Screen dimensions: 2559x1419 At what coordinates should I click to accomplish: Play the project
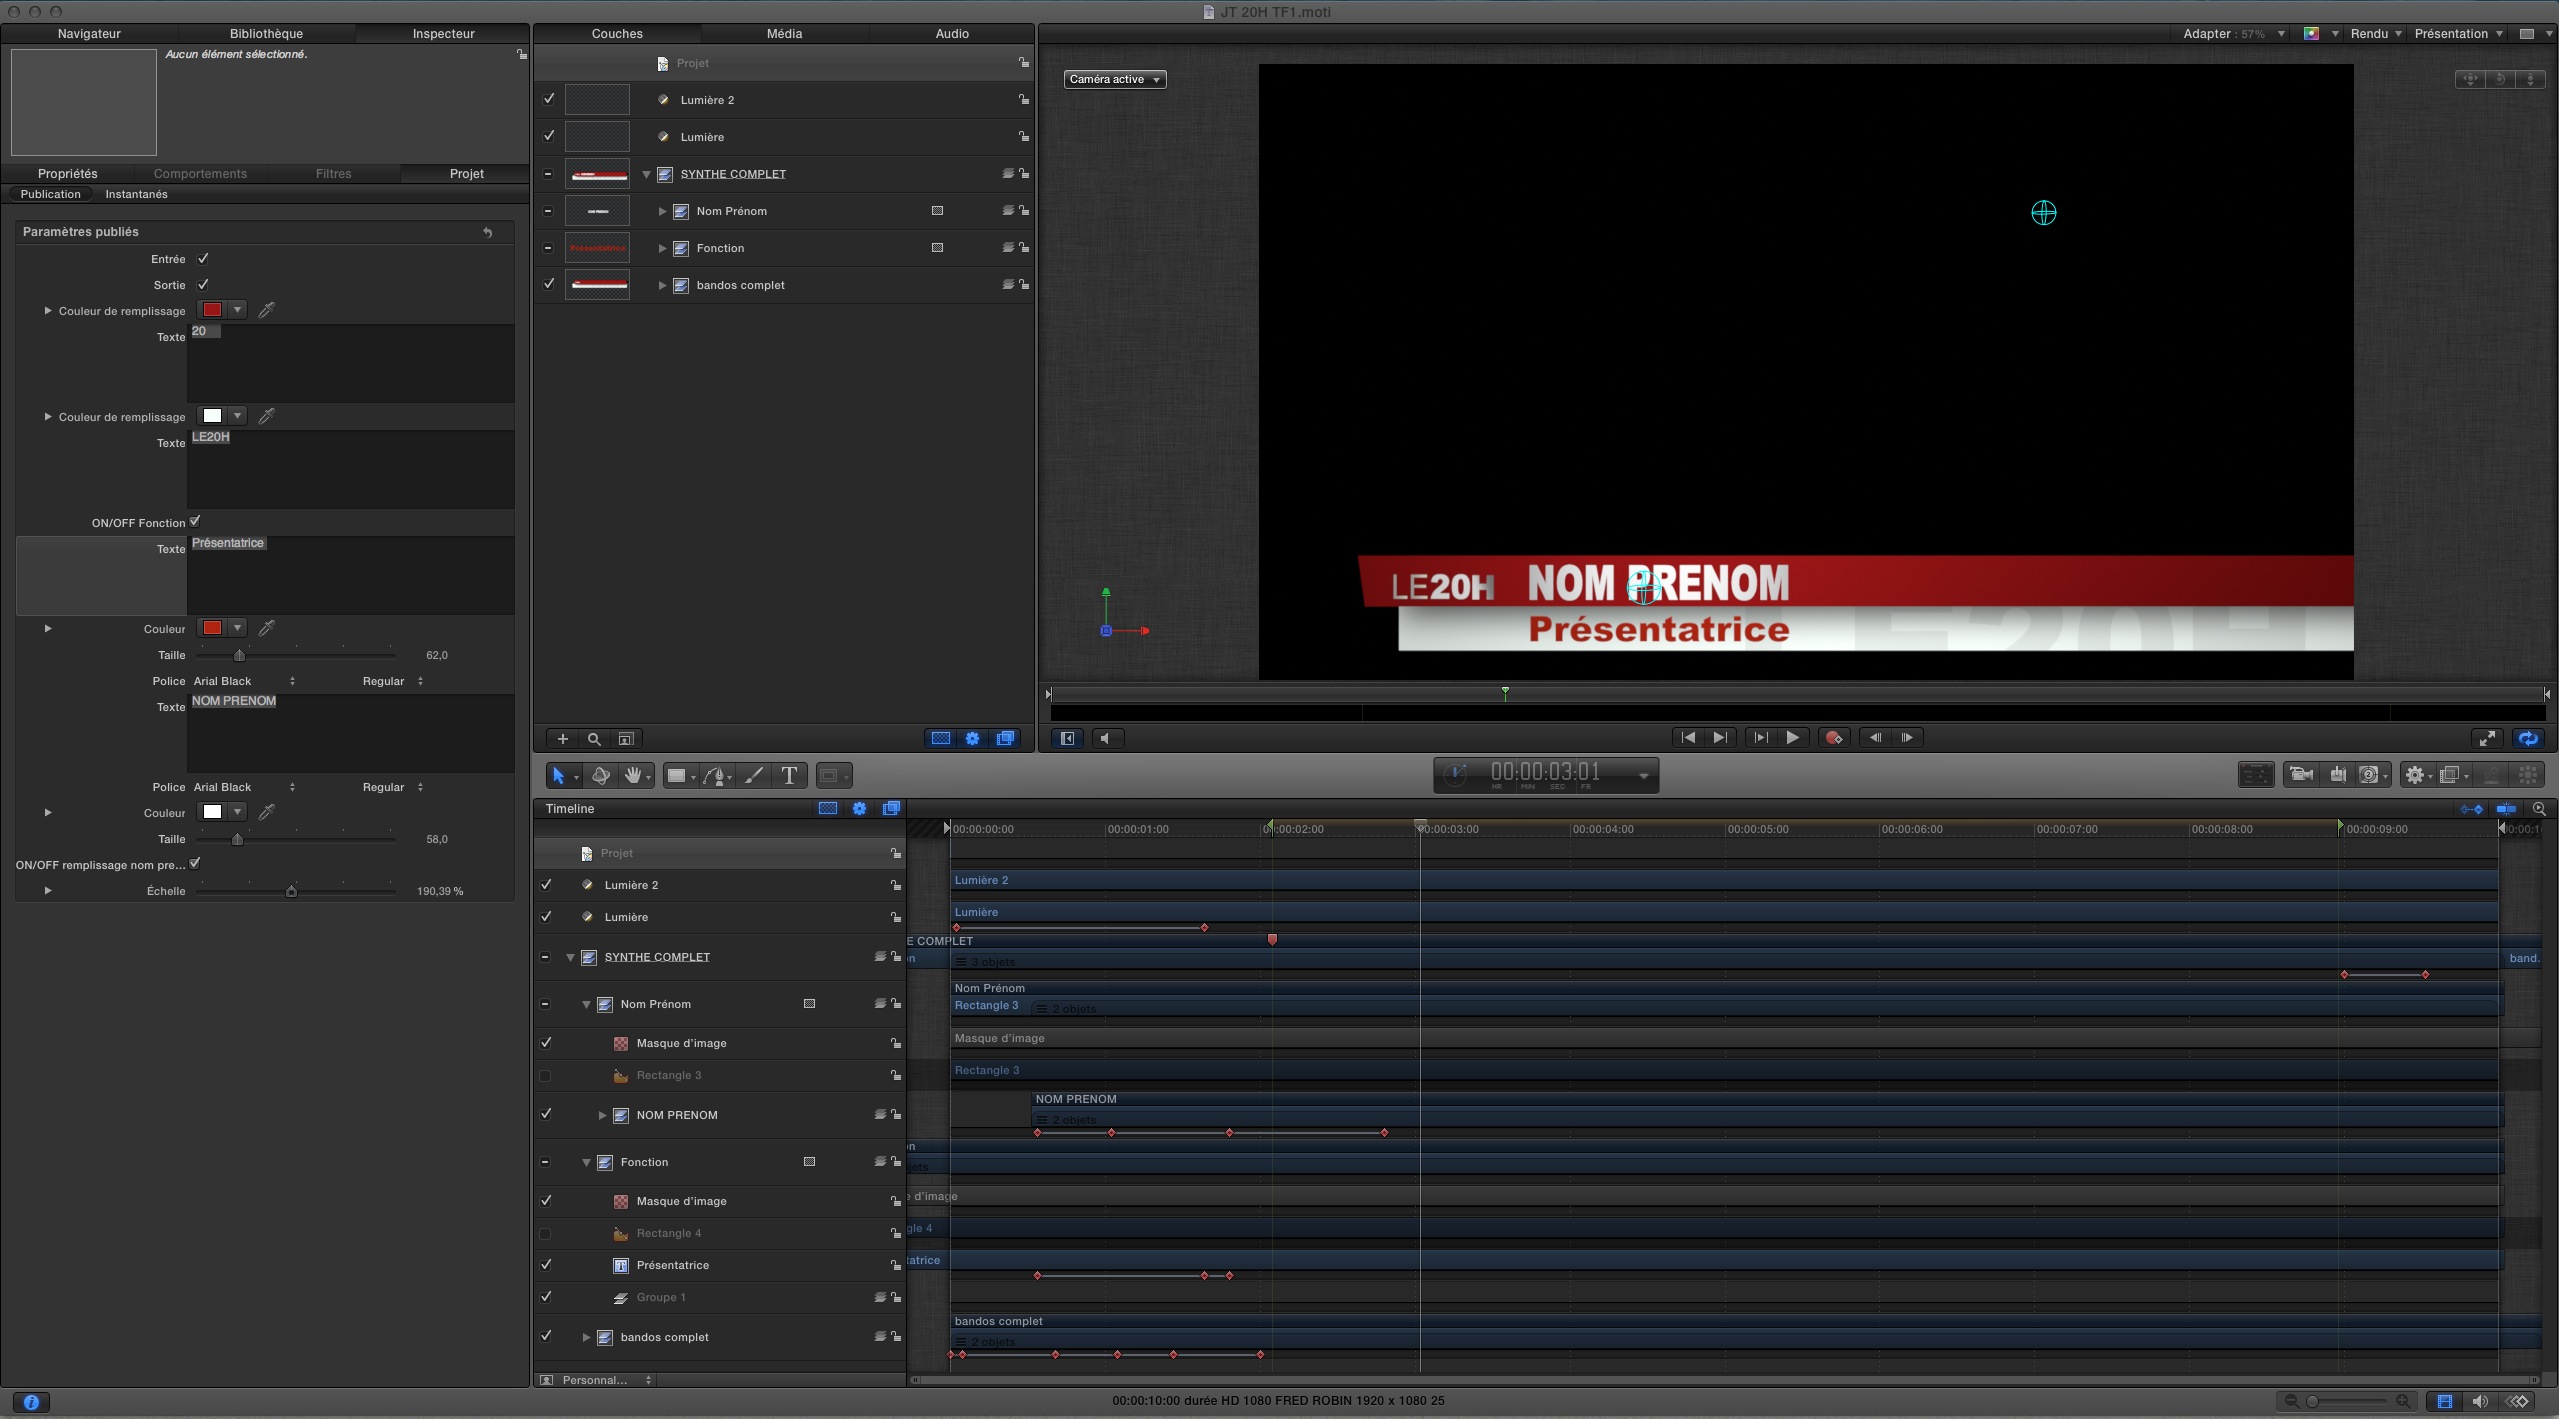pyautogui.click(x=1792, y=738)
